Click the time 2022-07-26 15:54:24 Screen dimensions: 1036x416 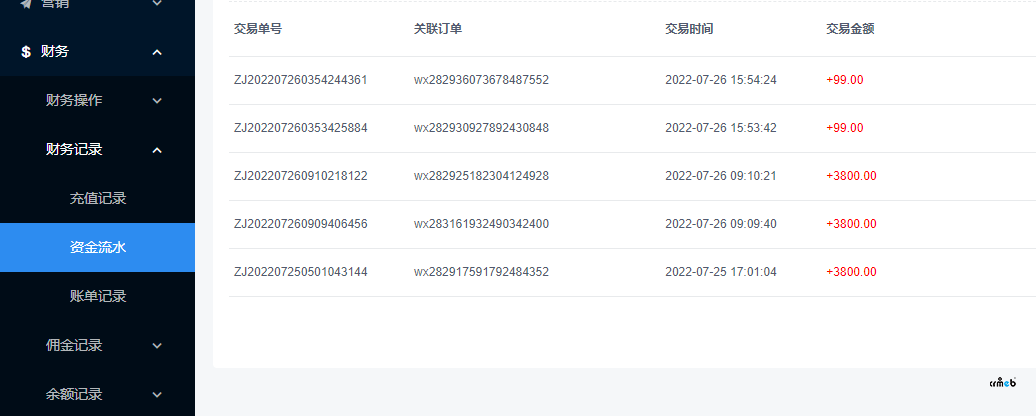721,80
